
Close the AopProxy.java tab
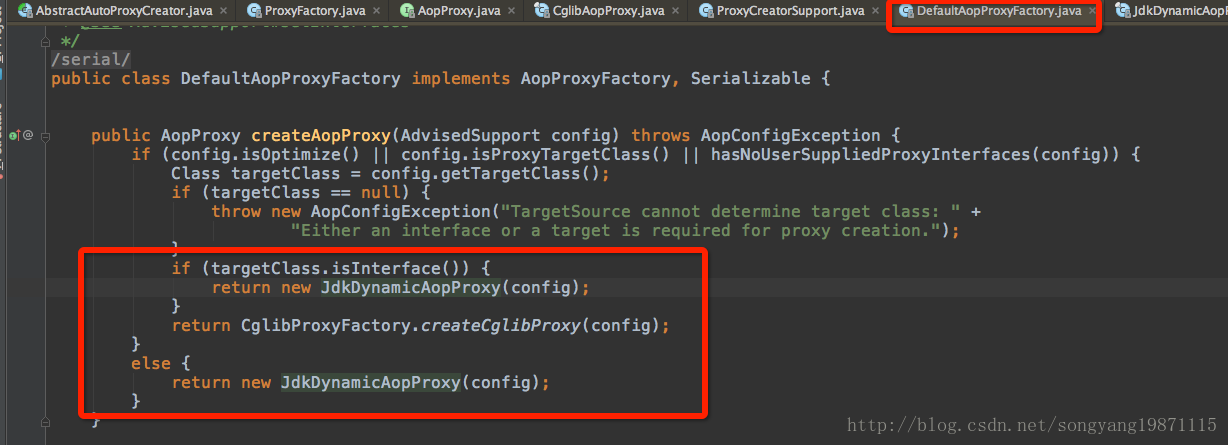pyautogui.click(x=512, y=11)
